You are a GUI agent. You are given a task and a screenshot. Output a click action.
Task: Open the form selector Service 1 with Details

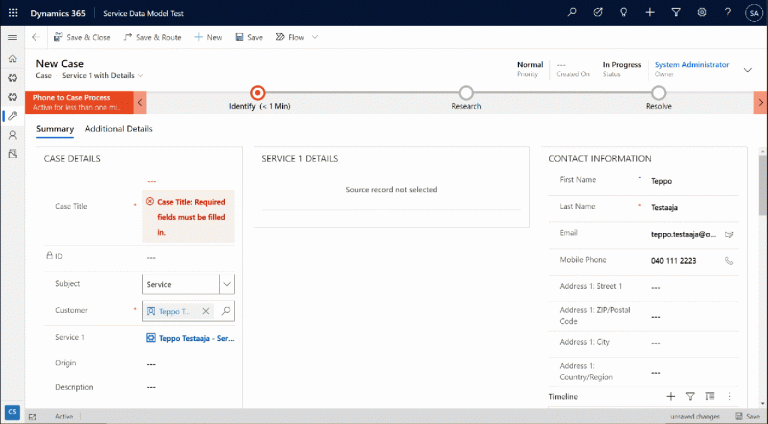102,75
